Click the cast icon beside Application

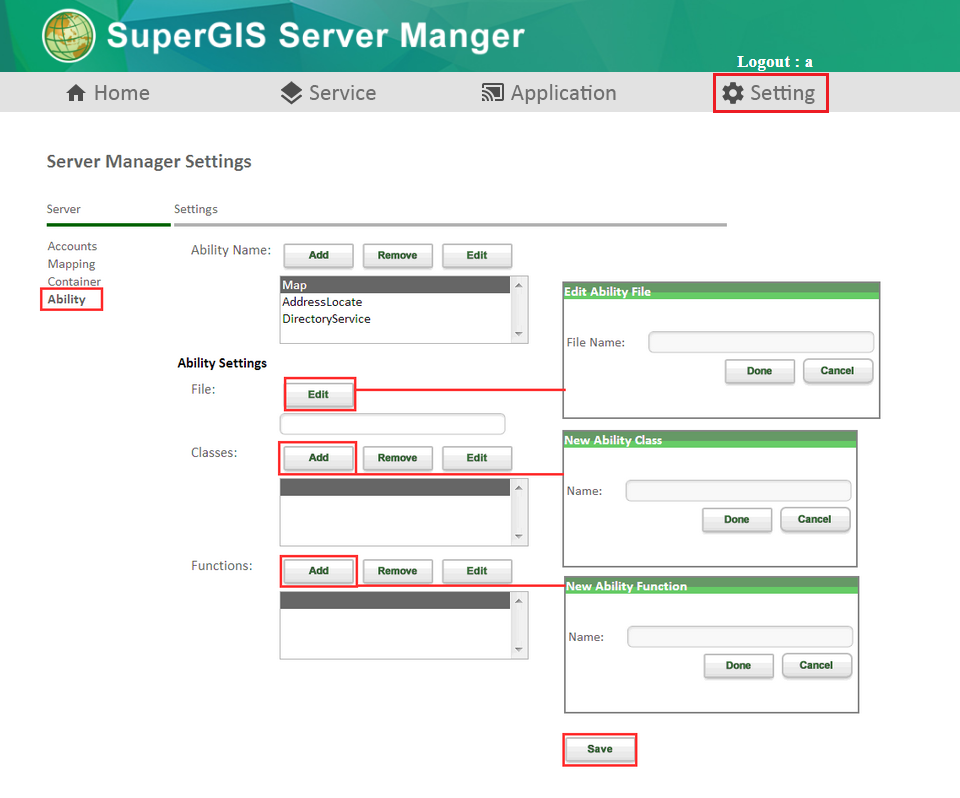[492, 92]
